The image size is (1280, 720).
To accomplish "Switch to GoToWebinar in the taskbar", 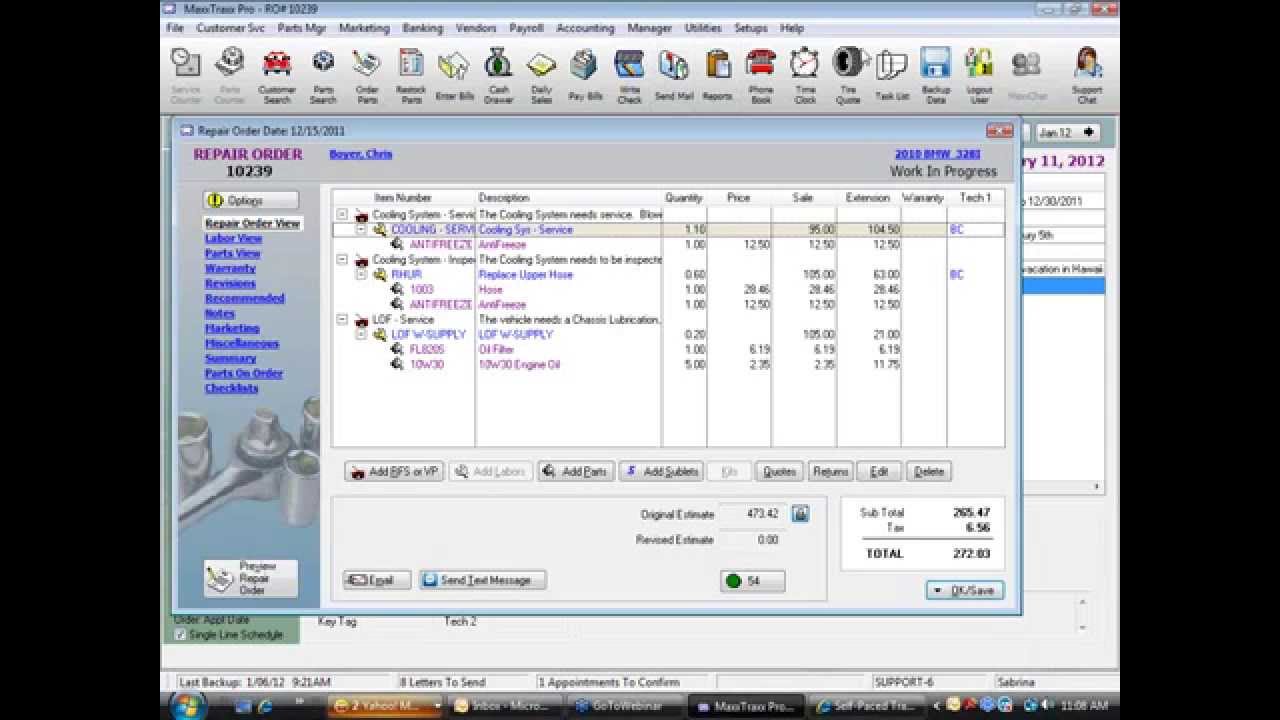I will point(626,706).
